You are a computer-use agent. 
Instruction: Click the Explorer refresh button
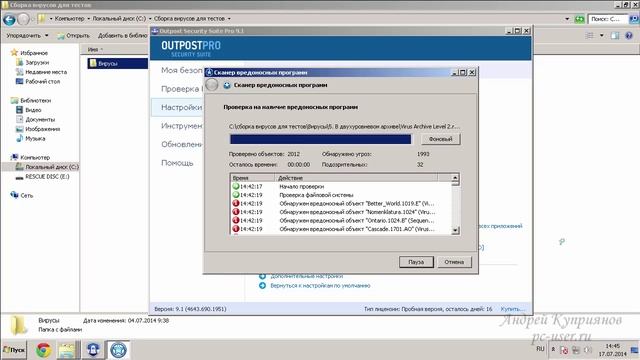coord(579,19)
